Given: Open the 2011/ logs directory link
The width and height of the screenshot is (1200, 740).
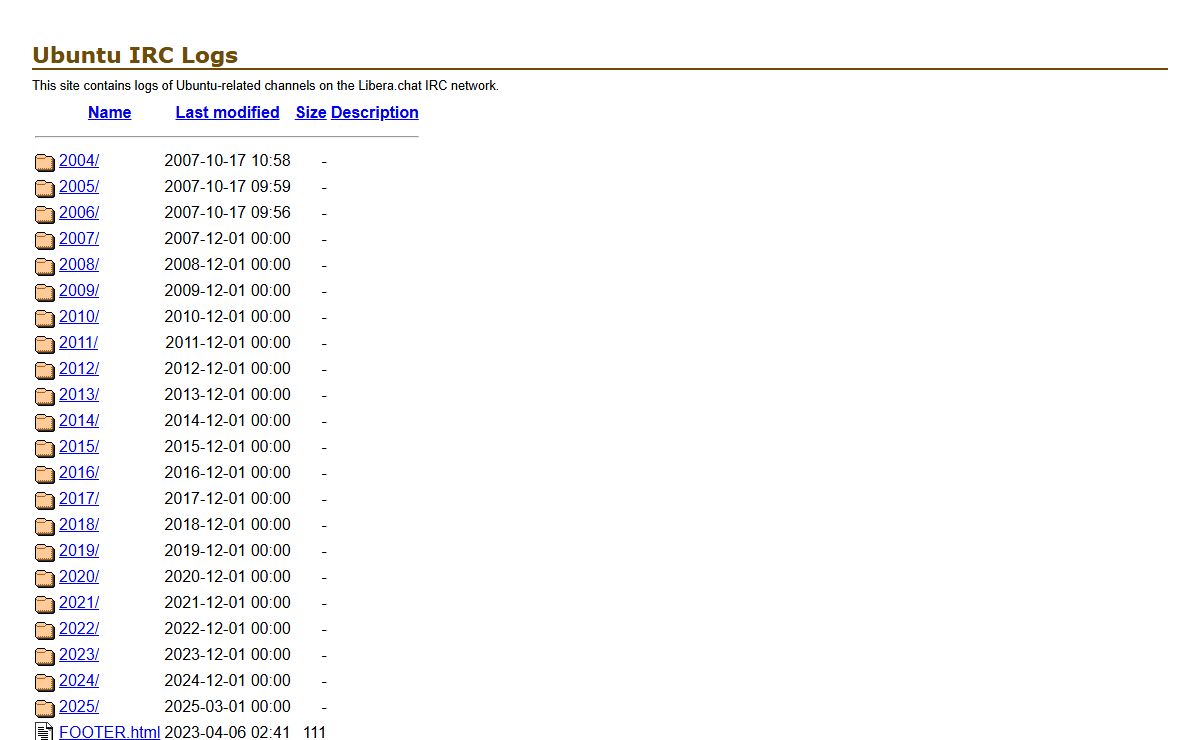Looking at the screenshot, I should [x=78, y=343].
